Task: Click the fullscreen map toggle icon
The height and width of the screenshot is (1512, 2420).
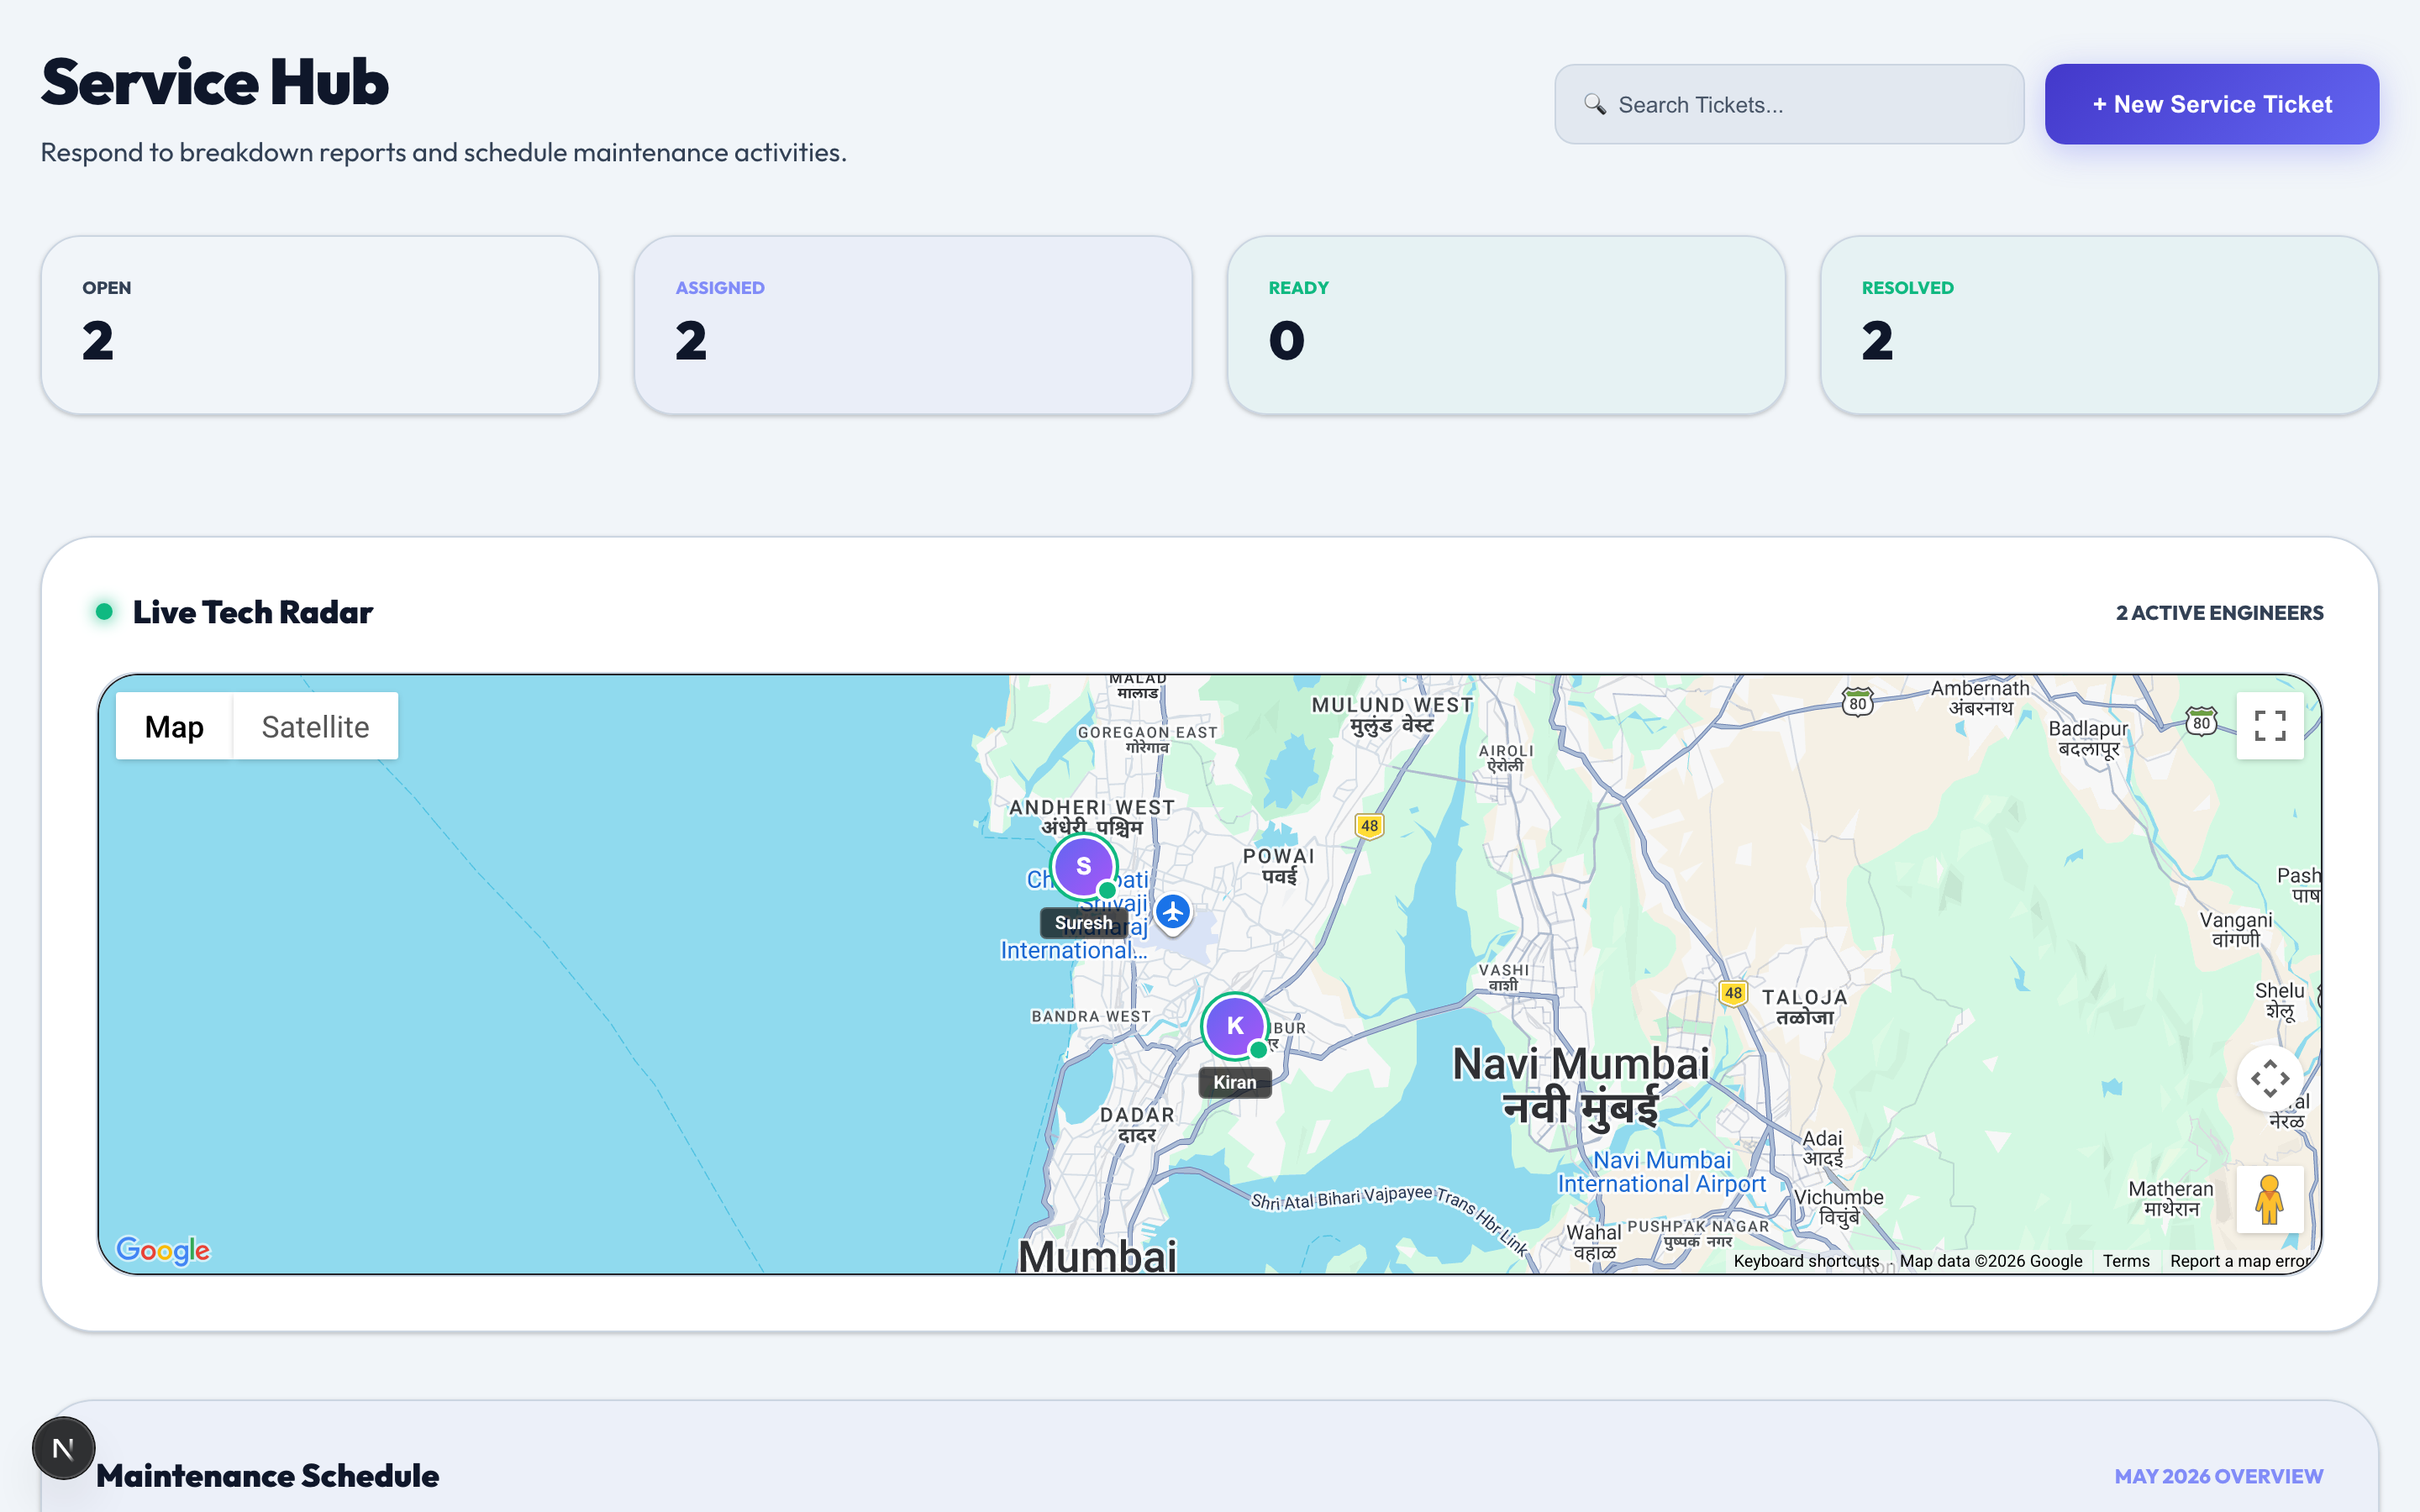Action: tap(2269, 726)
